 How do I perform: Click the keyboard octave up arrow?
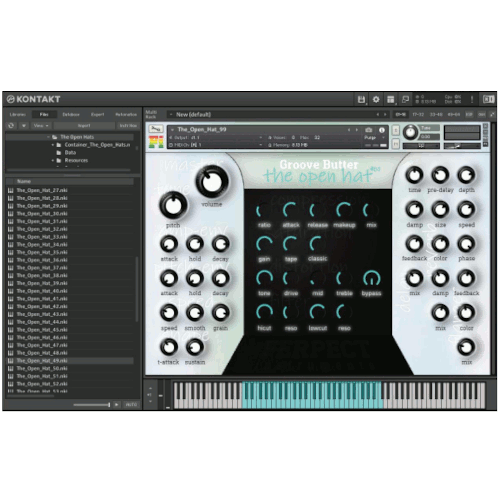click(x=150, y=388)
